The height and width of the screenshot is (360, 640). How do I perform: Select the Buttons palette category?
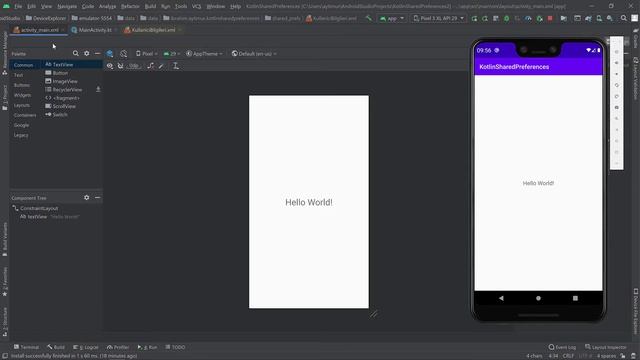pyautogui.click(x=22, y=85)
